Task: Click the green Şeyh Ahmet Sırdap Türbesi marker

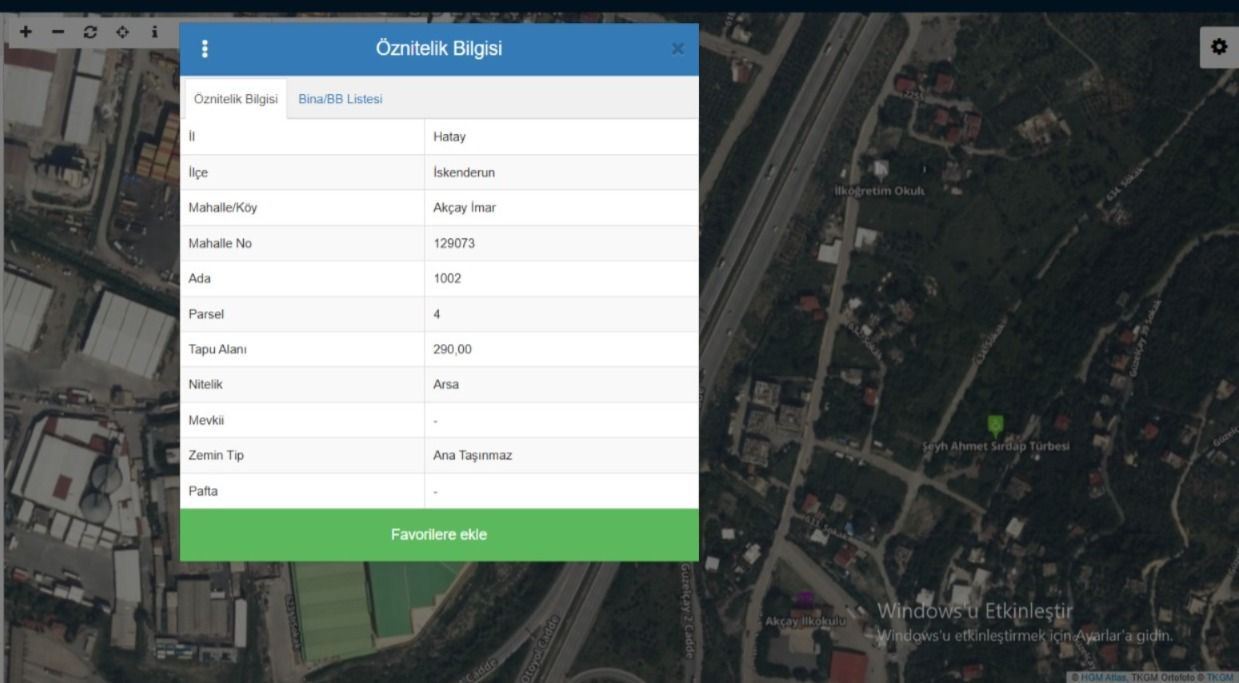Action: [995, 424]
